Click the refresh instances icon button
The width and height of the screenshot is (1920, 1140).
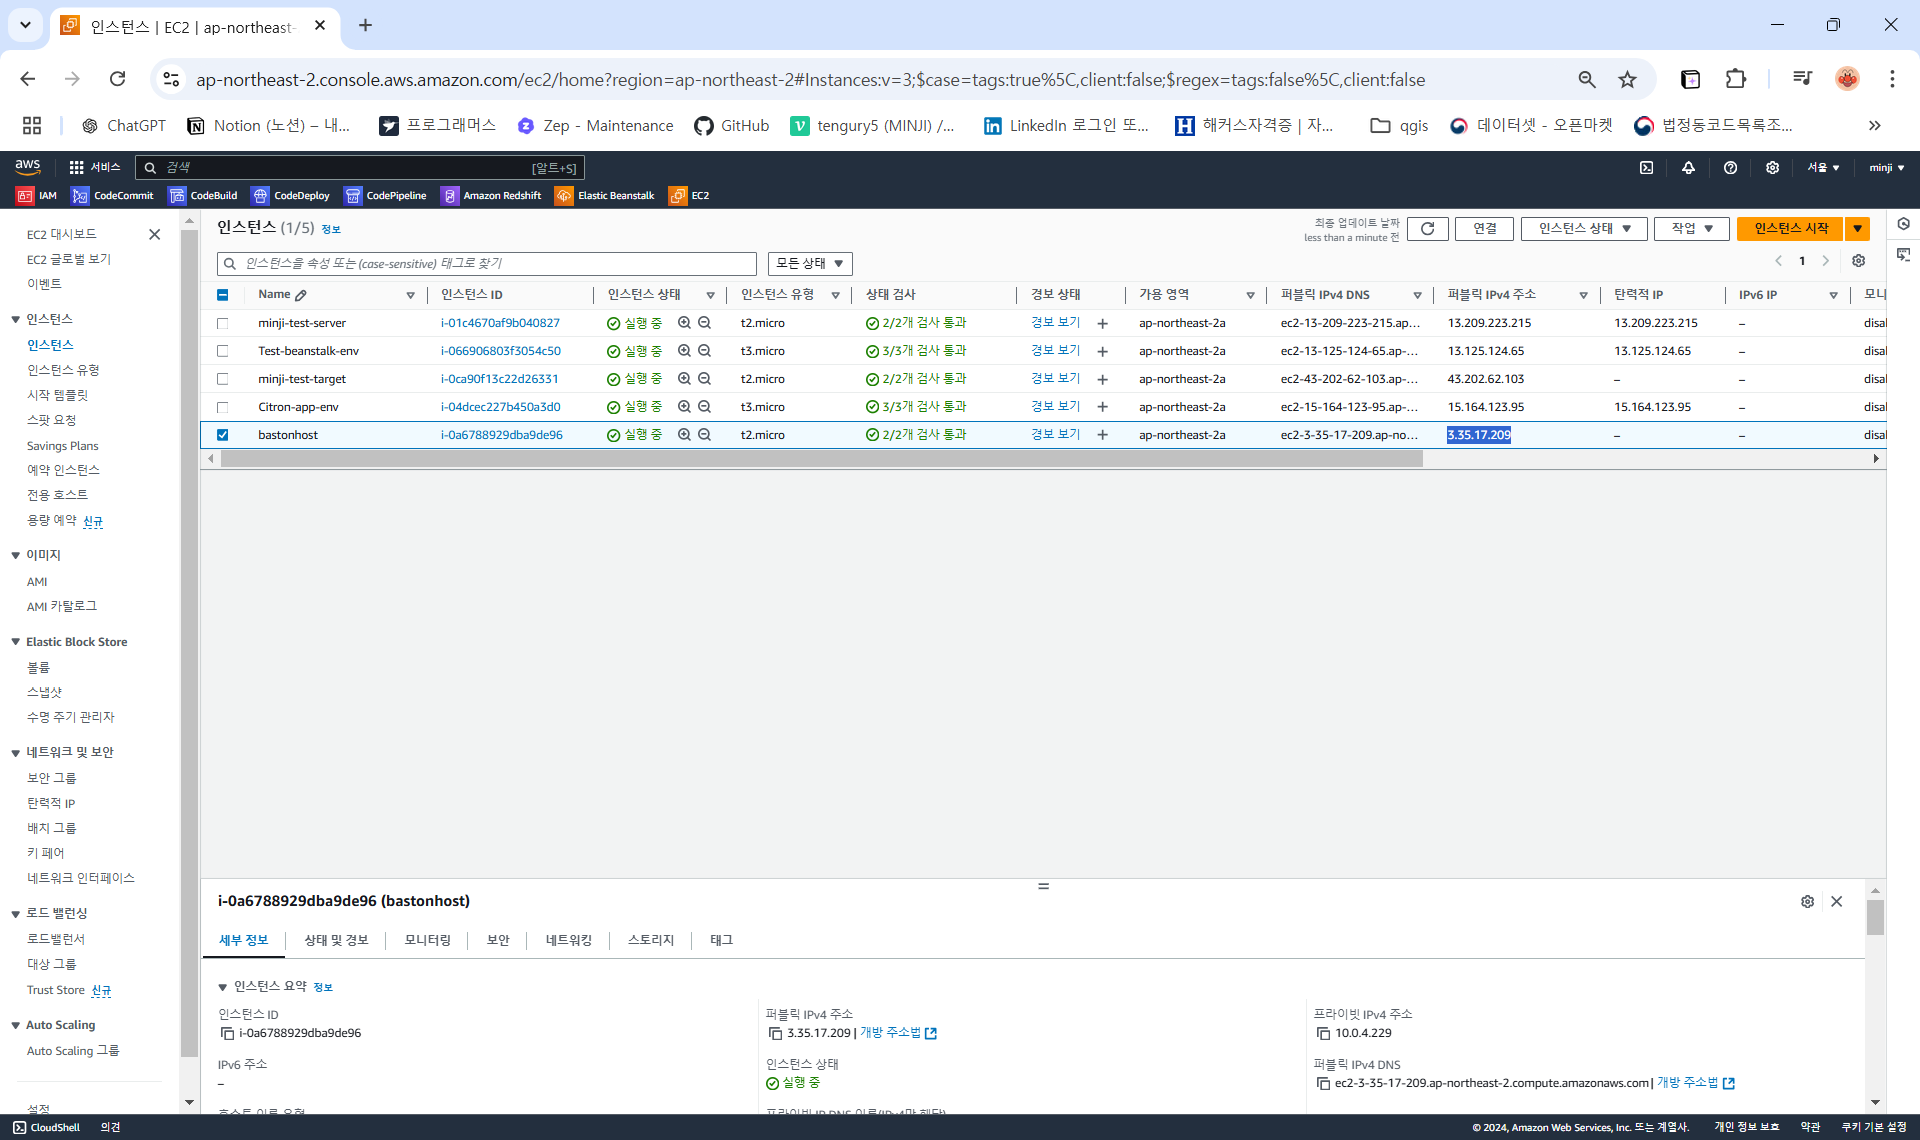pos(1427,229)
